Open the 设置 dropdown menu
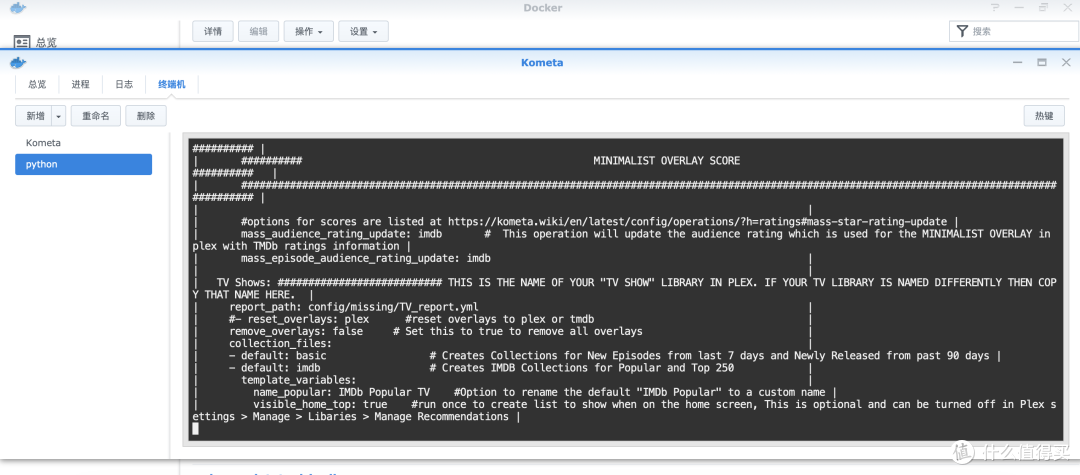This screenshot has height=475, width=1080. pyautogui.click(x=363, y=31)
